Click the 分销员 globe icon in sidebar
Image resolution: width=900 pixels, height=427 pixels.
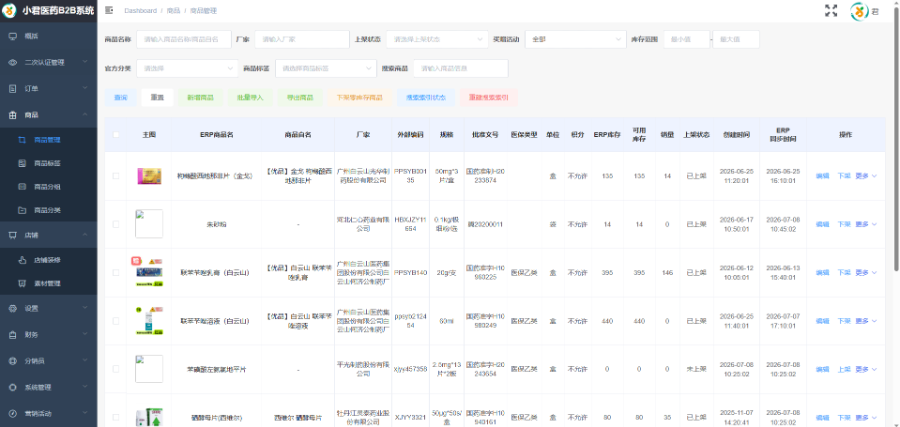(x=13, y=360)
